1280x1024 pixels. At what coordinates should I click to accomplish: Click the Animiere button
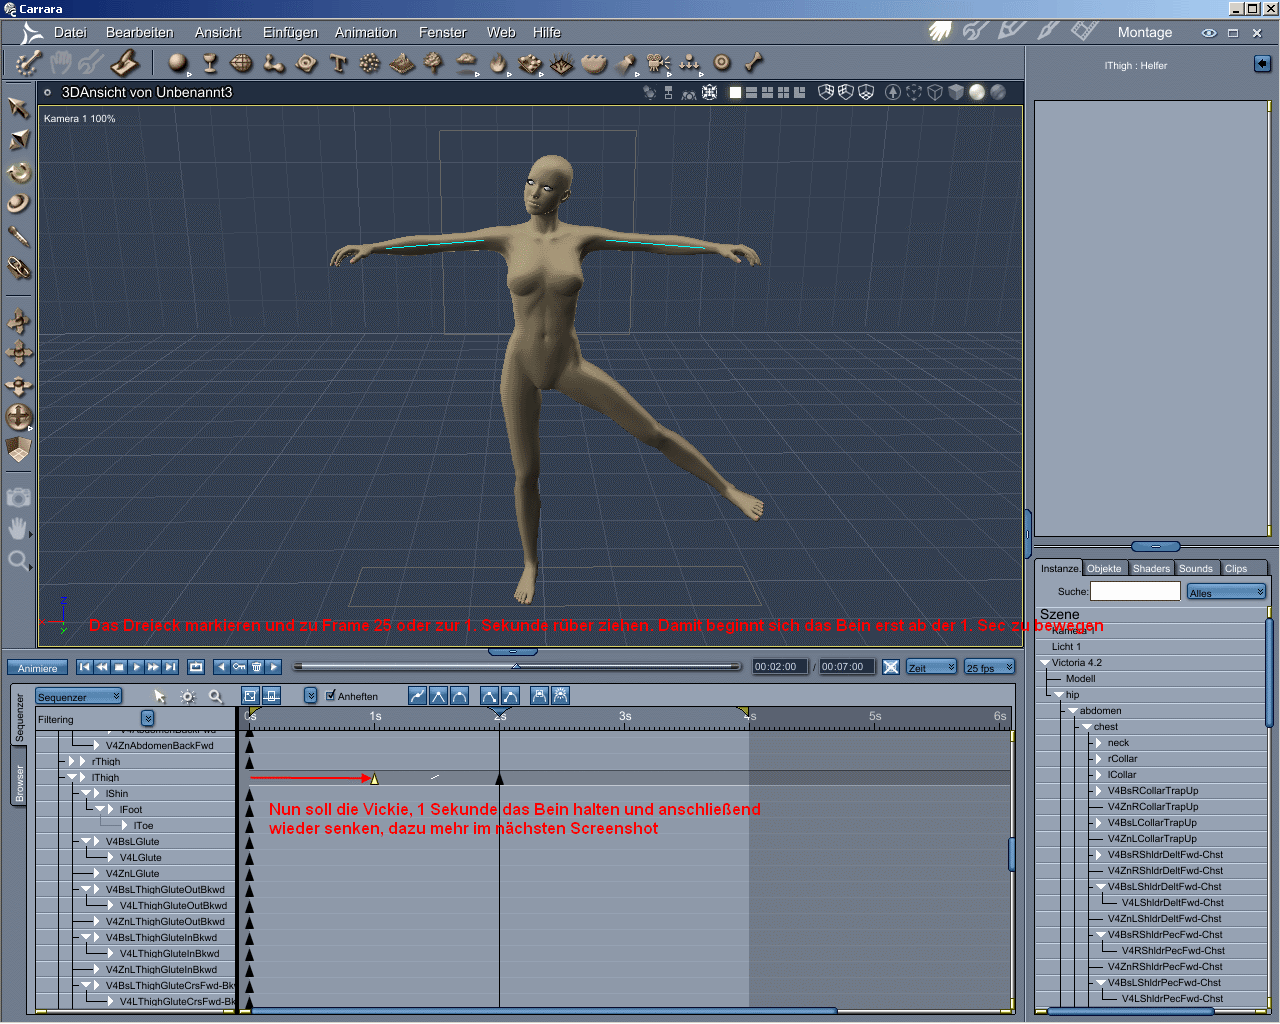[38, 668]
